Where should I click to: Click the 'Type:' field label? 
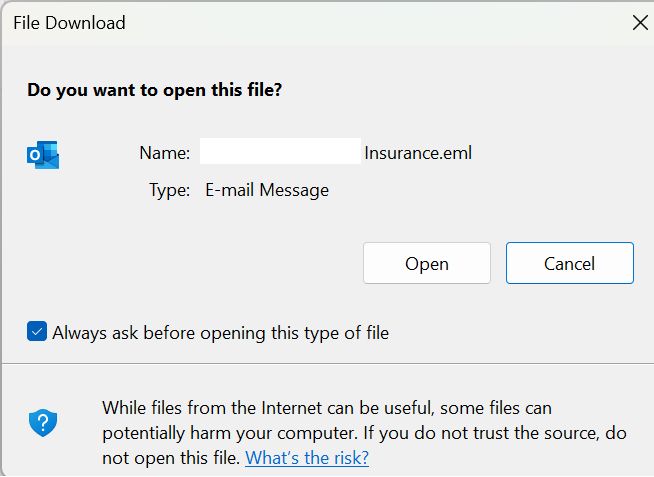coord(170,191)
